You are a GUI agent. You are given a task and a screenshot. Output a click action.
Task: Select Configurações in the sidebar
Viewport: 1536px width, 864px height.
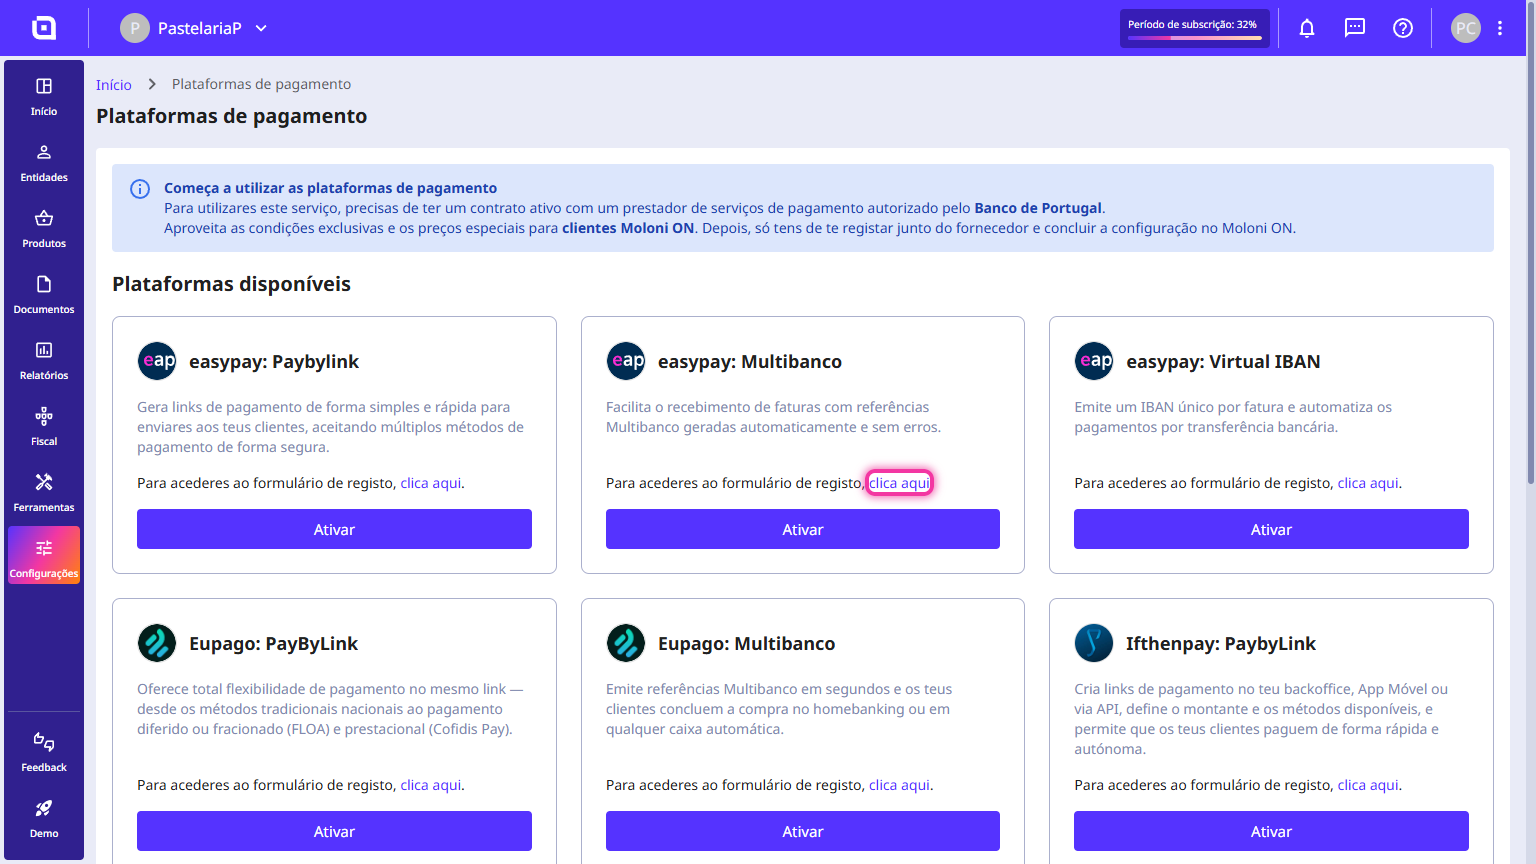coord(44,555)
